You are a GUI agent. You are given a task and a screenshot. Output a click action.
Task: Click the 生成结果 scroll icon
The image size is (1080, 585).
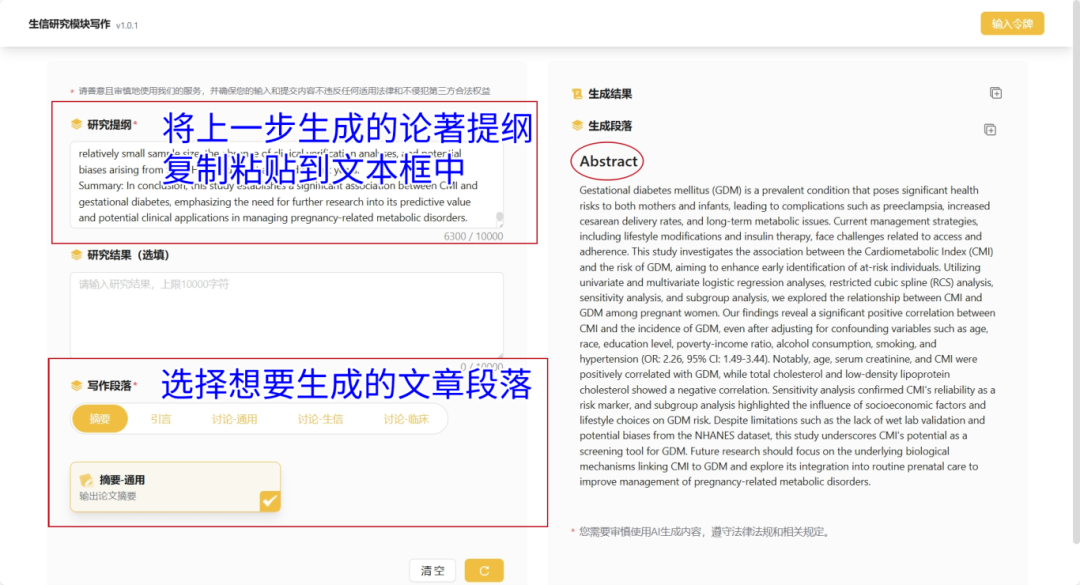point(577,94)
